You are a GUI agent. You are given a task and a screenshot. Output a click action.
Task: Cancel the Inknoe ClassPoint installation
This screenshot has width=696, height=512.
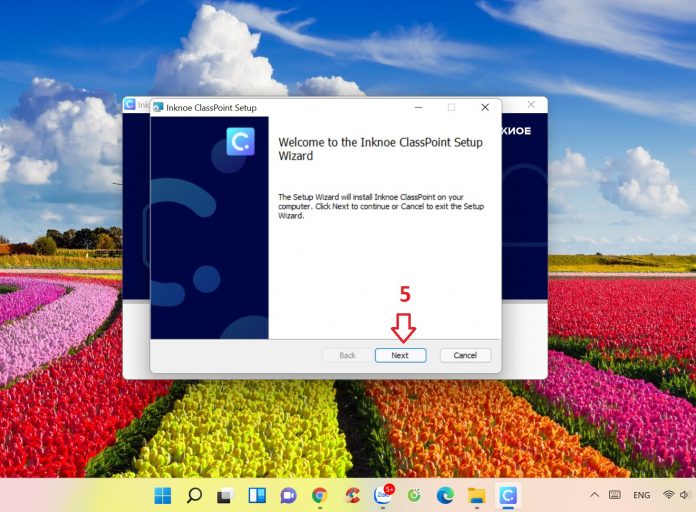tap(465, 355)
